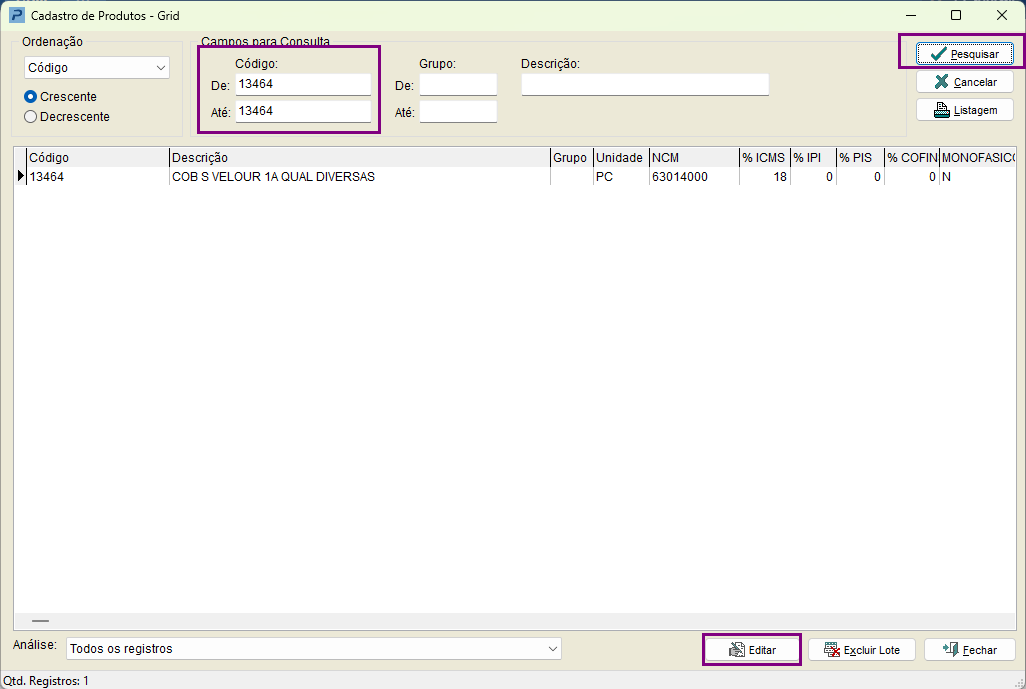Viewport: 1026px width, 689px height.
Task: Click the MONOFASICO column header
Action: (978, 158)
